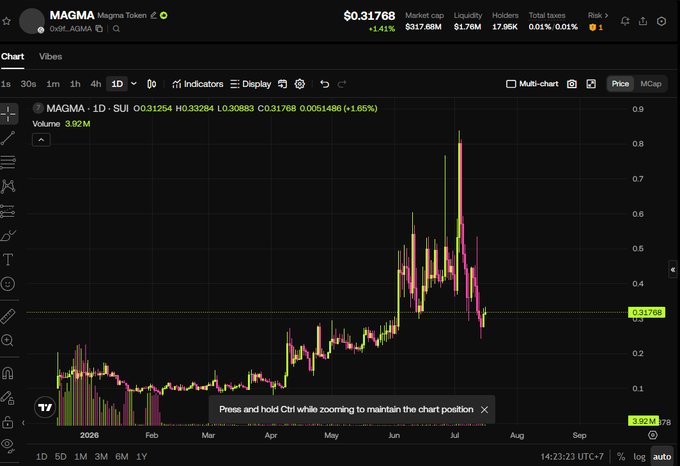Select the pattern drawing tool
This screenshot has height=466, width=680.
8,186
